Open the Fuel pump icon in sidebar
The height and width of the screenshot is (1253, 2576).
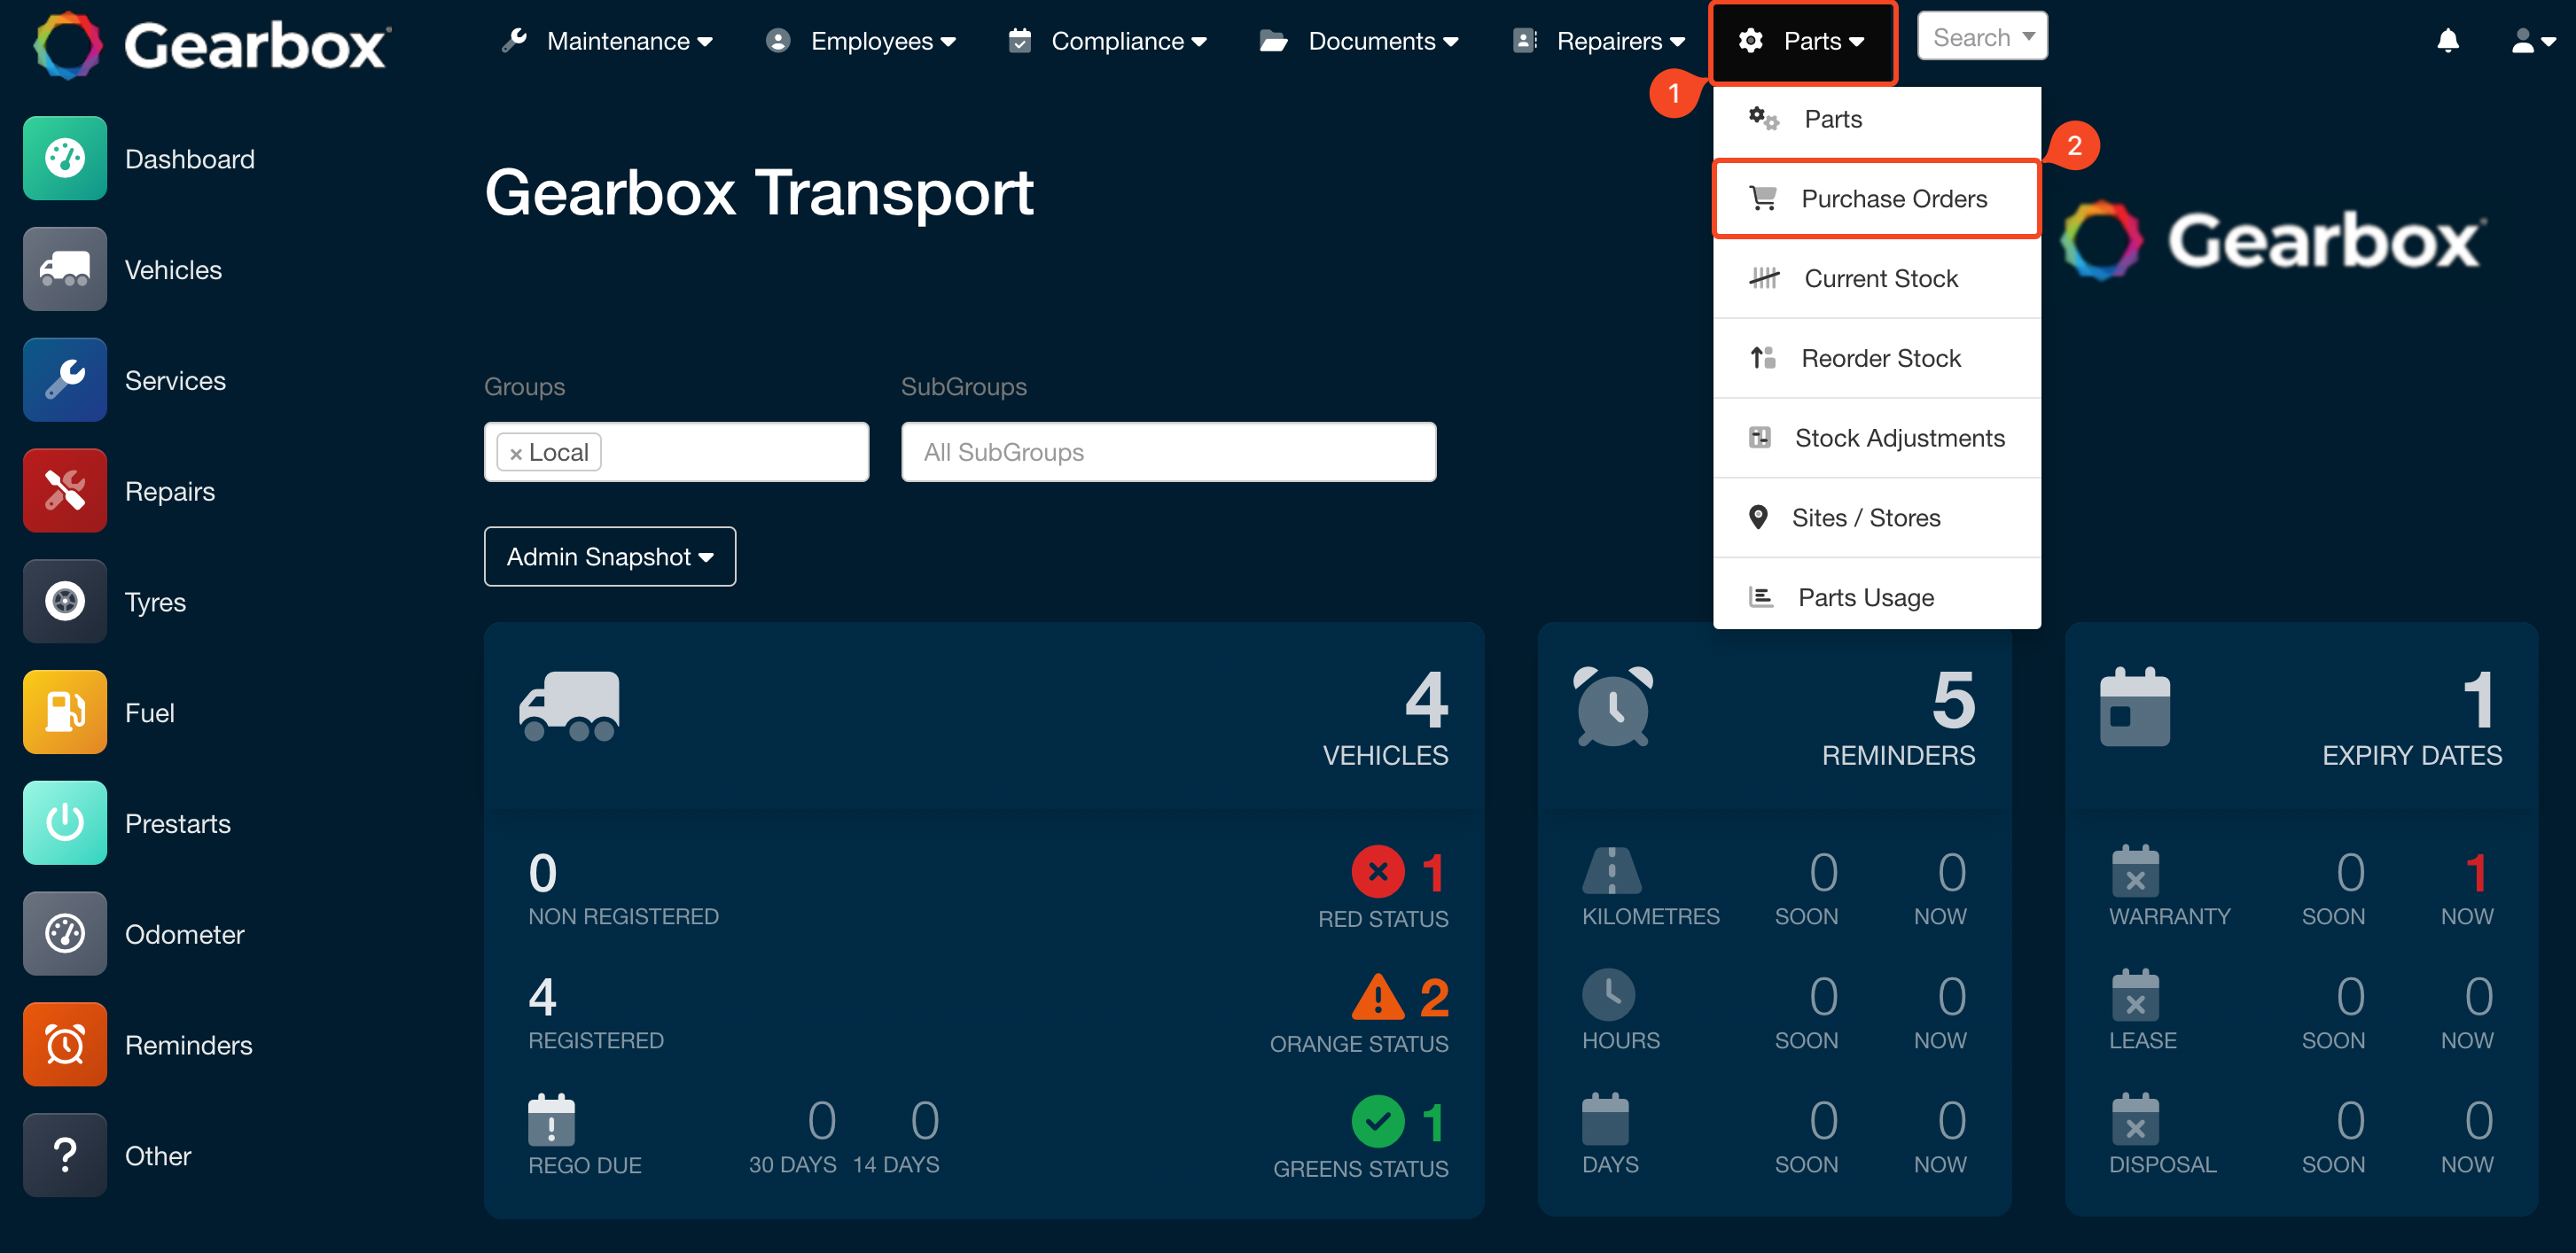point(65,712)
